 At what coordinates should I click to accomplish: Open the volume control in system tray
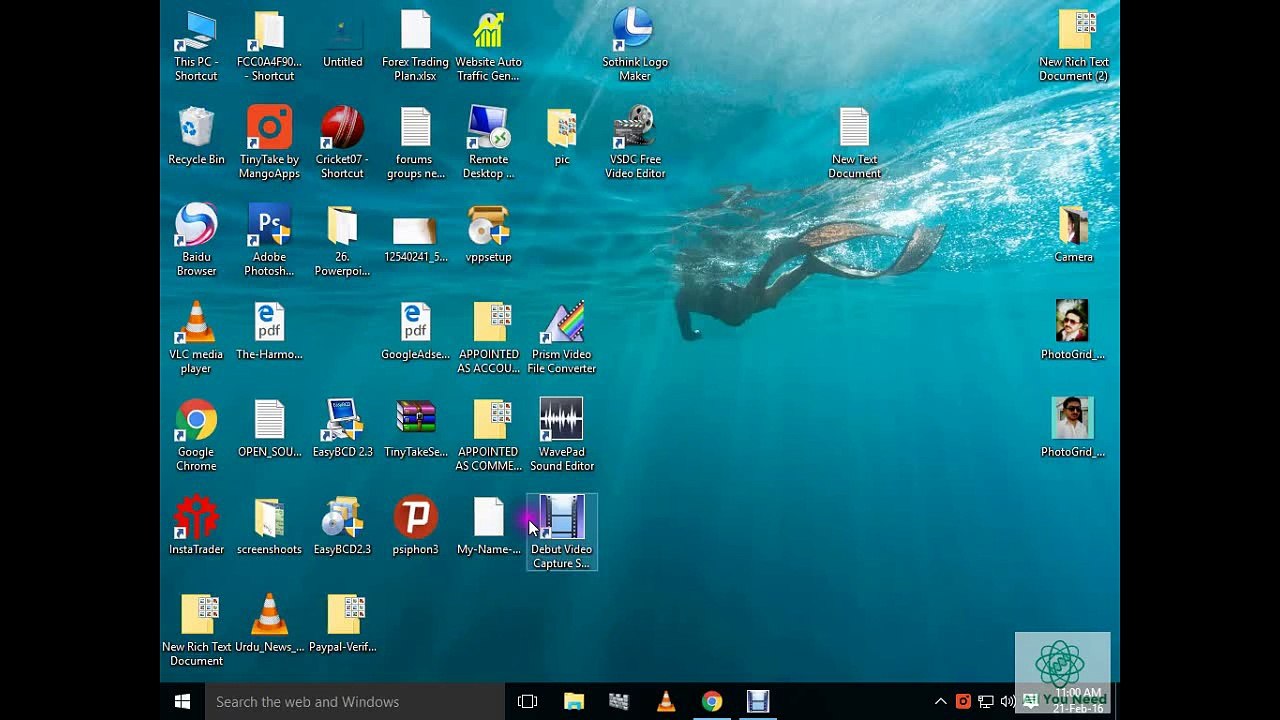[1007, 702]
